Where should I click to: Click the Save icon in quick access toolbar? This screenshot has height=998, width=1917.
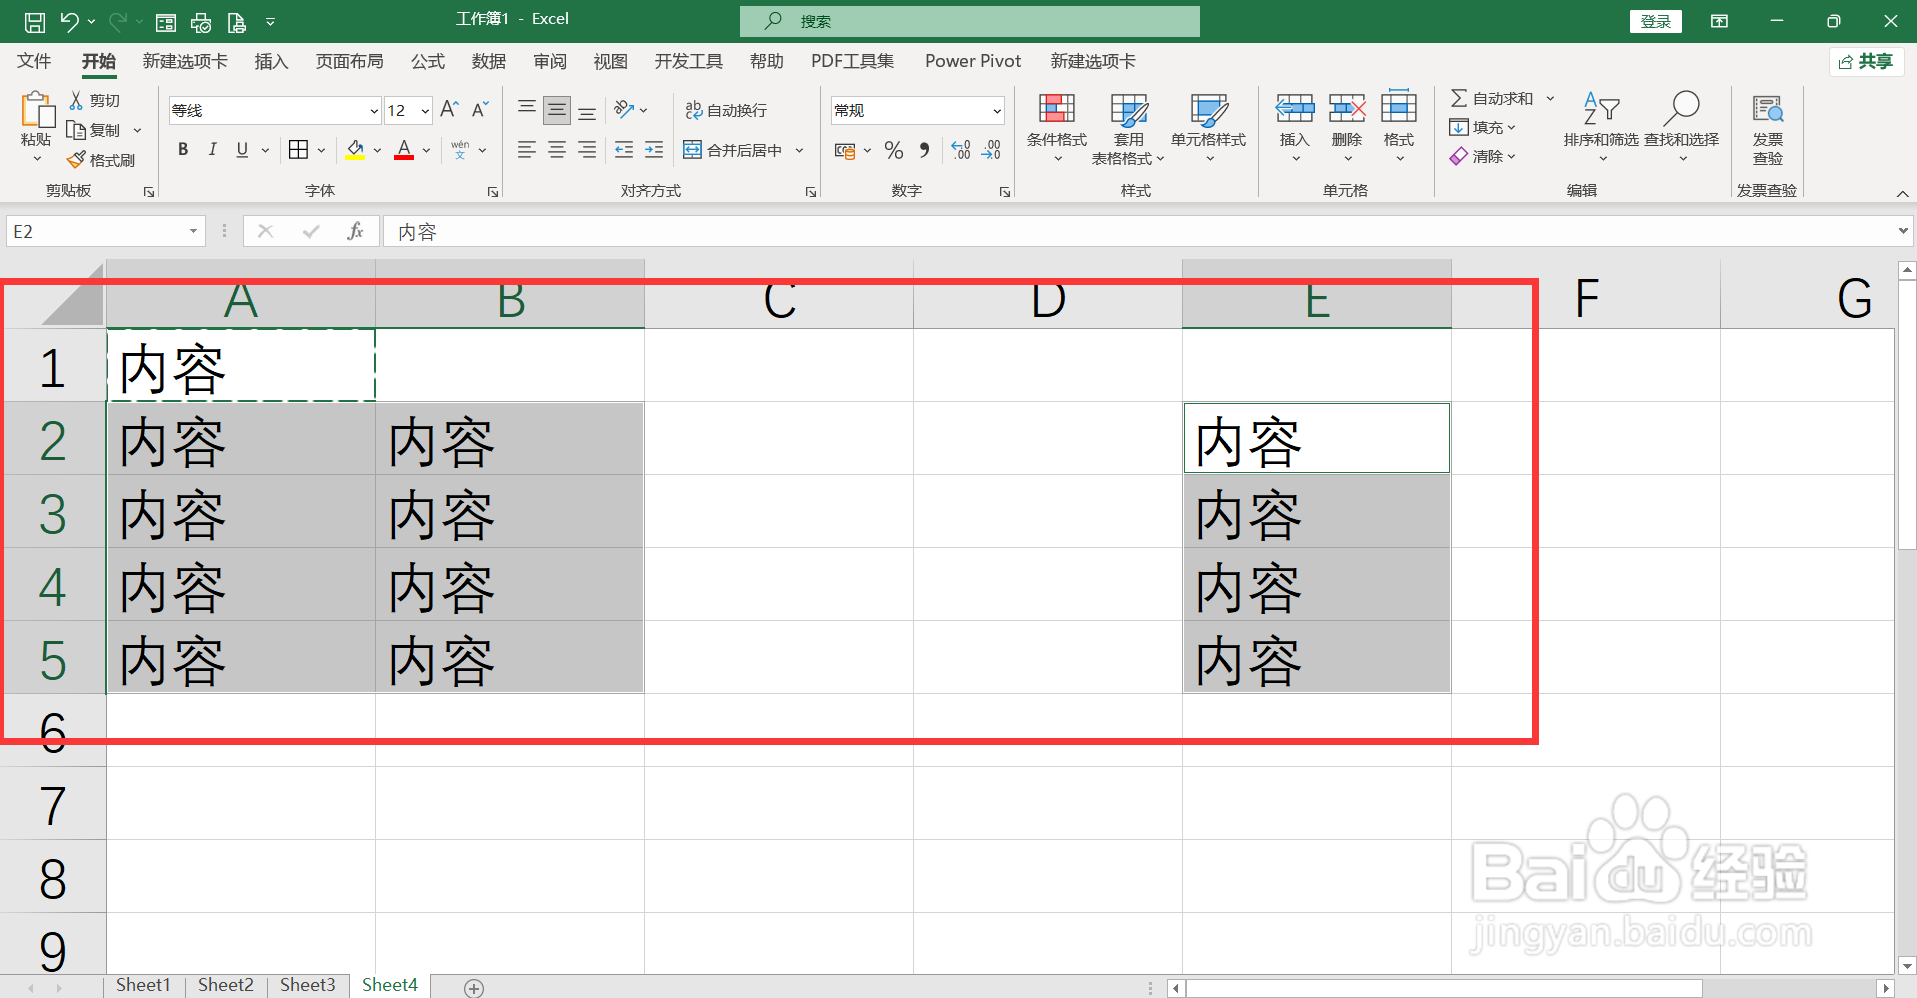click(x=35, y=21)
